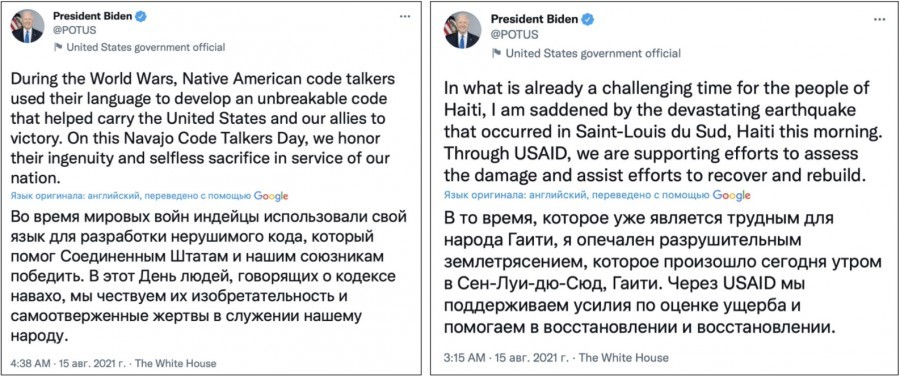Image resolution: width=900 pixels, height=377 pixels.
Task: Click the government flag icon on right tweet
Action: pos(497,53)
